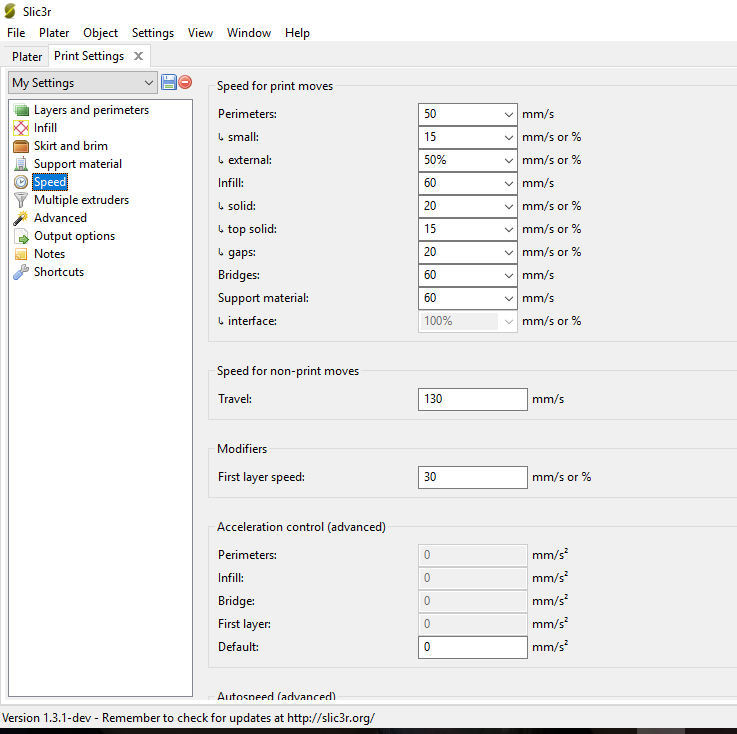Click the Travel speed input field

472,399
